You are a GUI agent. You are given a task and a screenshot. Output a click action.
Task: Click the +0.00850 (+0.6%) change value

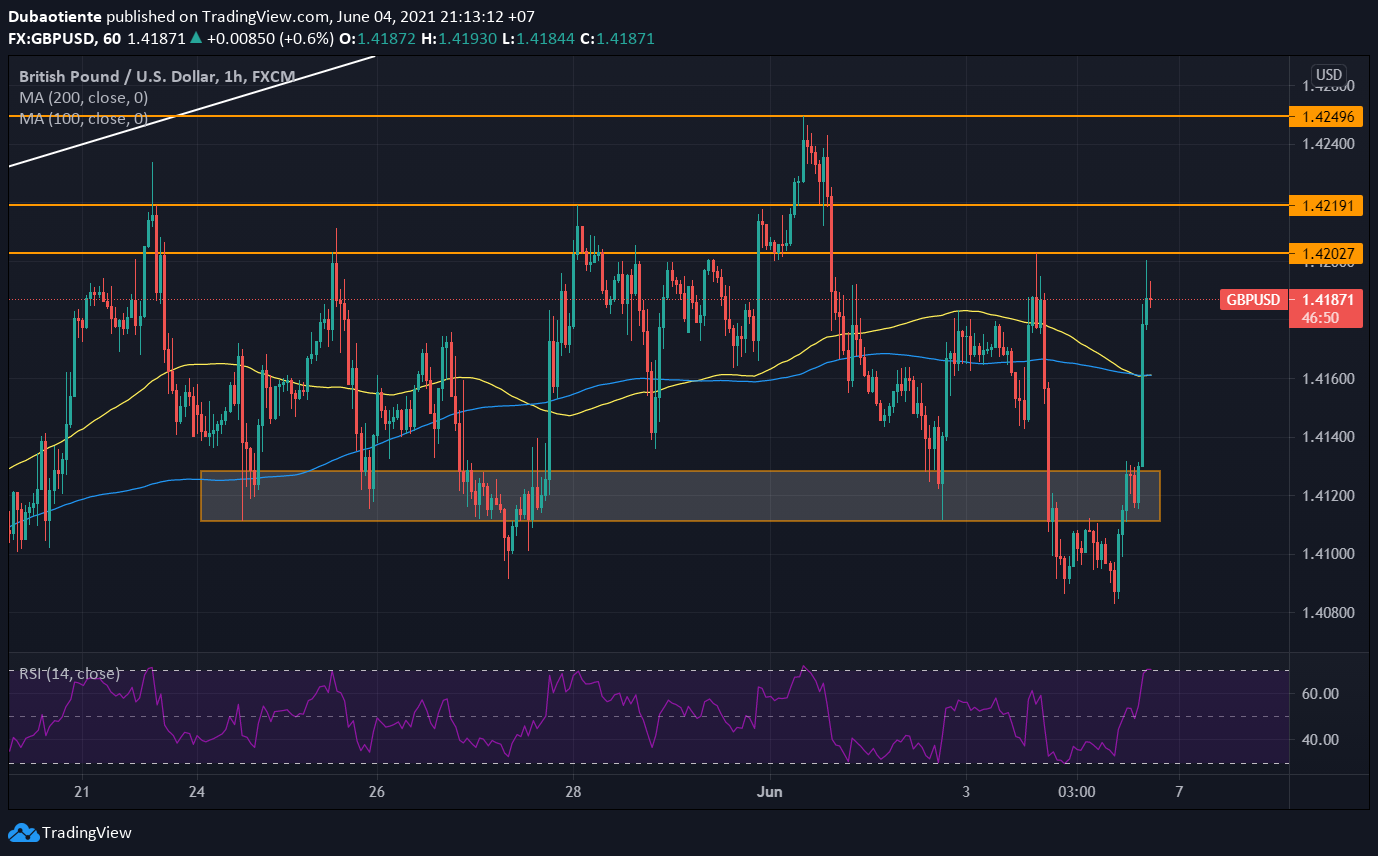tap(270, 38)
